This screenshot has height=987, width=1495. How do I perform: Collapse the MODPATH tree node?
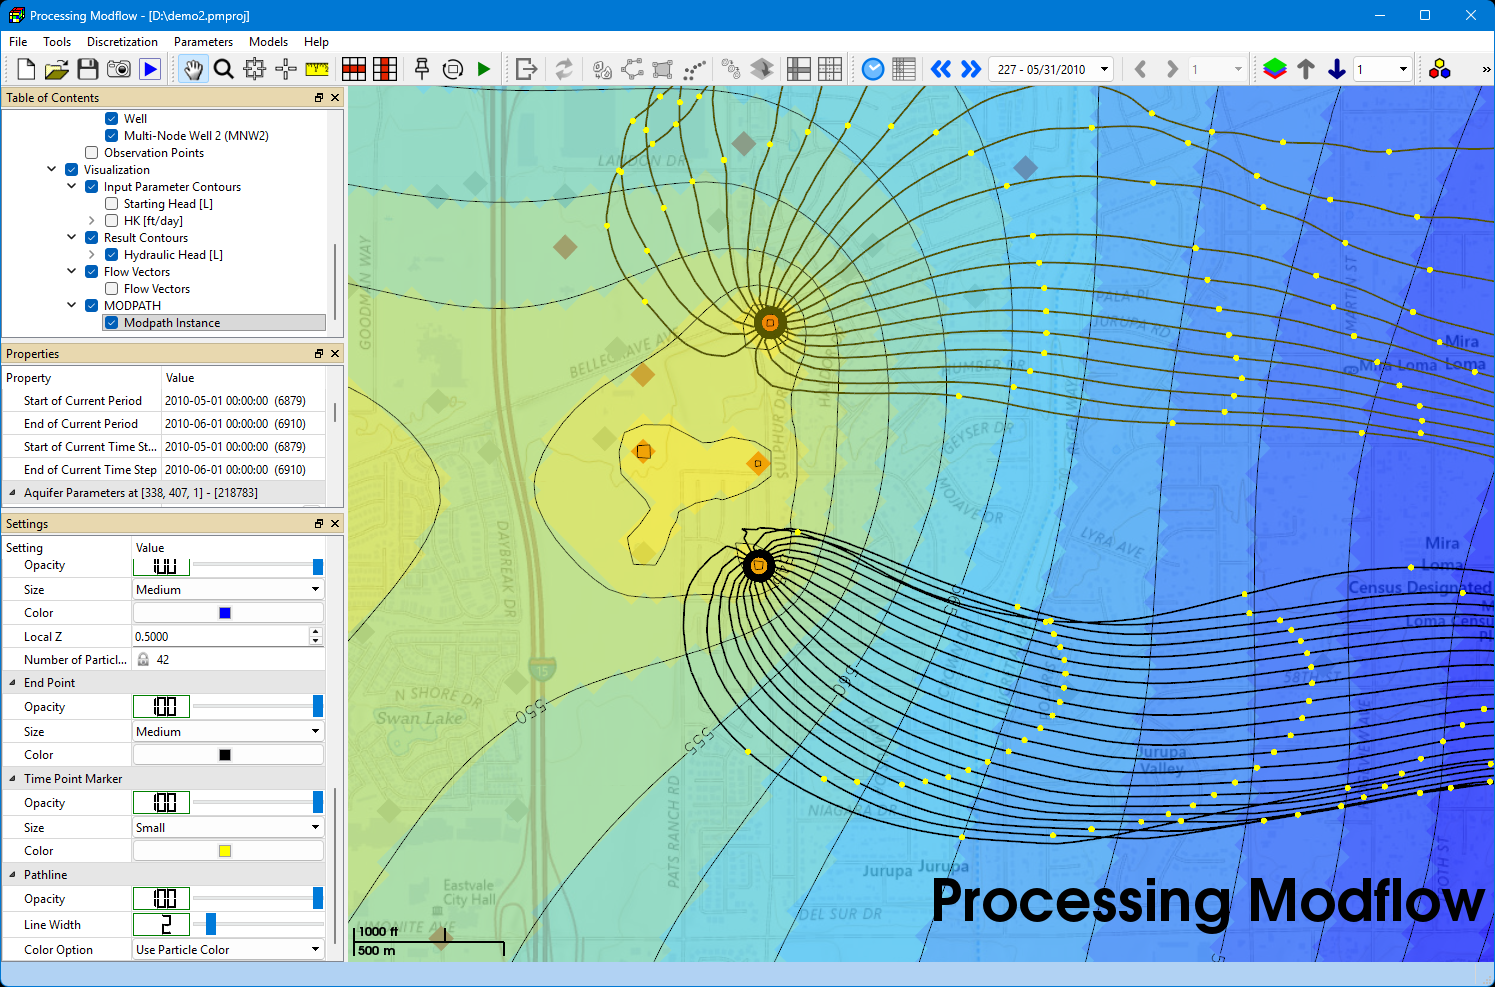pyautogui.click(x=72, y=306)
